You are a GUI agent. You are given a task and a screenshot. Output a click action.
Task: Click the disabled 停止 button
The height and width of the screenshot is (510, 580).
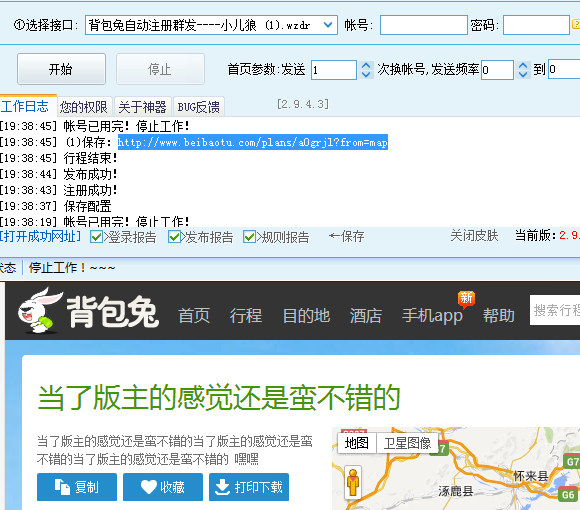pos(160,69)
